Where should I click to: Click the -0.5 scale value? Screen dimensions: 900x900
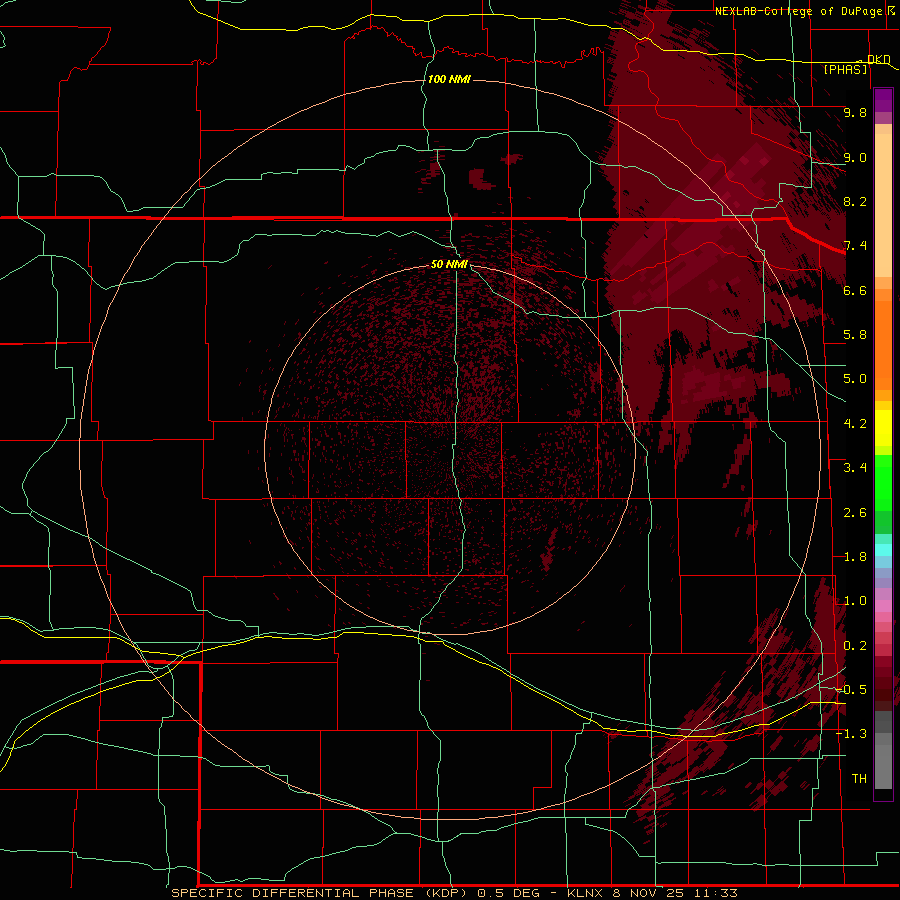point(851,690)
